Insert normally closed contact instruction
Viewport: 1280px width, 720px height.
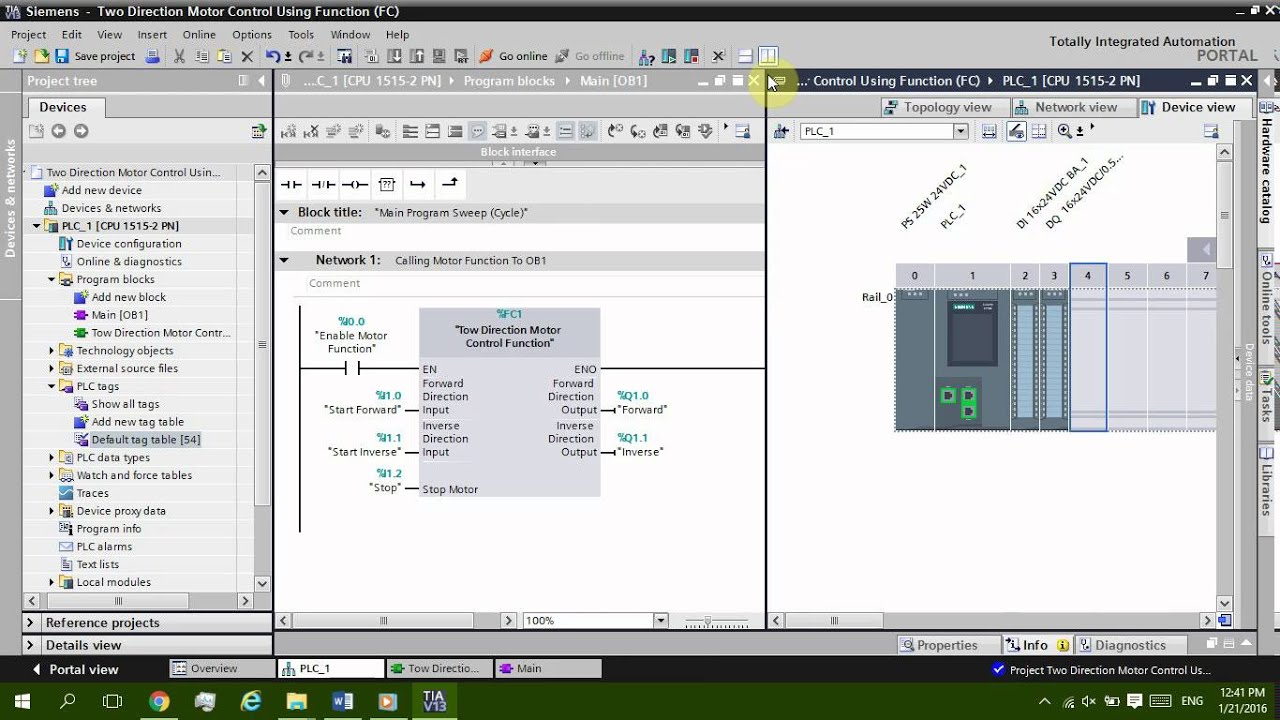323,184
